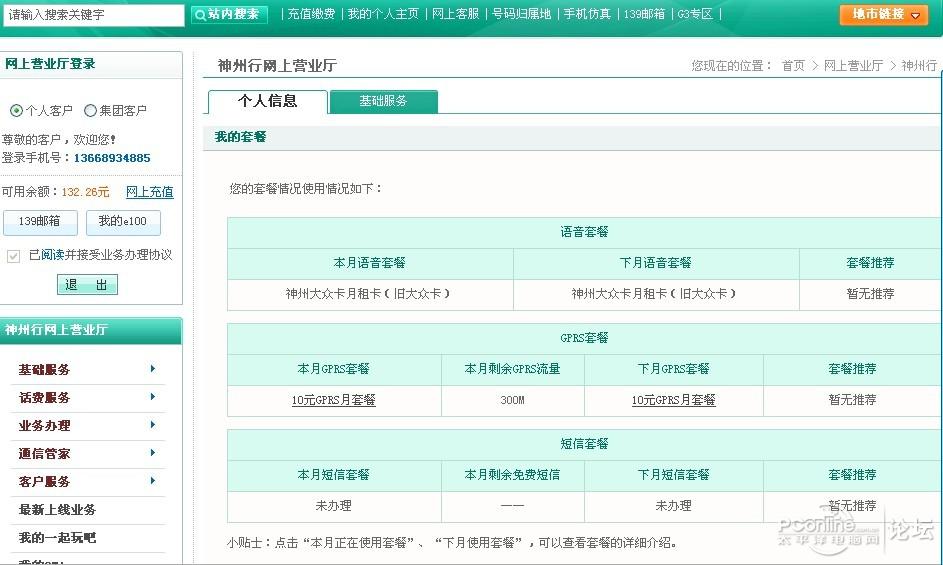The height and width of the screenshot is (565, 943).
Task: Open 号码归属地 in top navigation
Action: click(521, 14)
